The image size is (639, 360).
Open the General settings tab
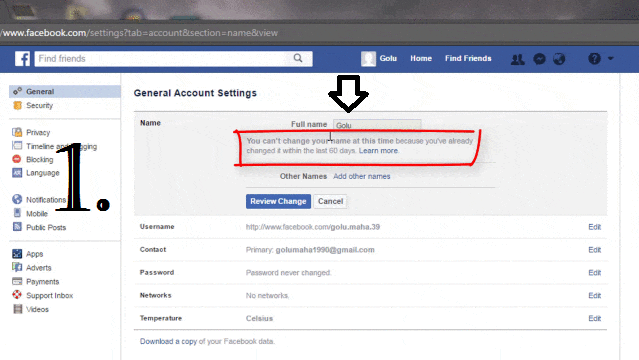(x=65, y=92)
